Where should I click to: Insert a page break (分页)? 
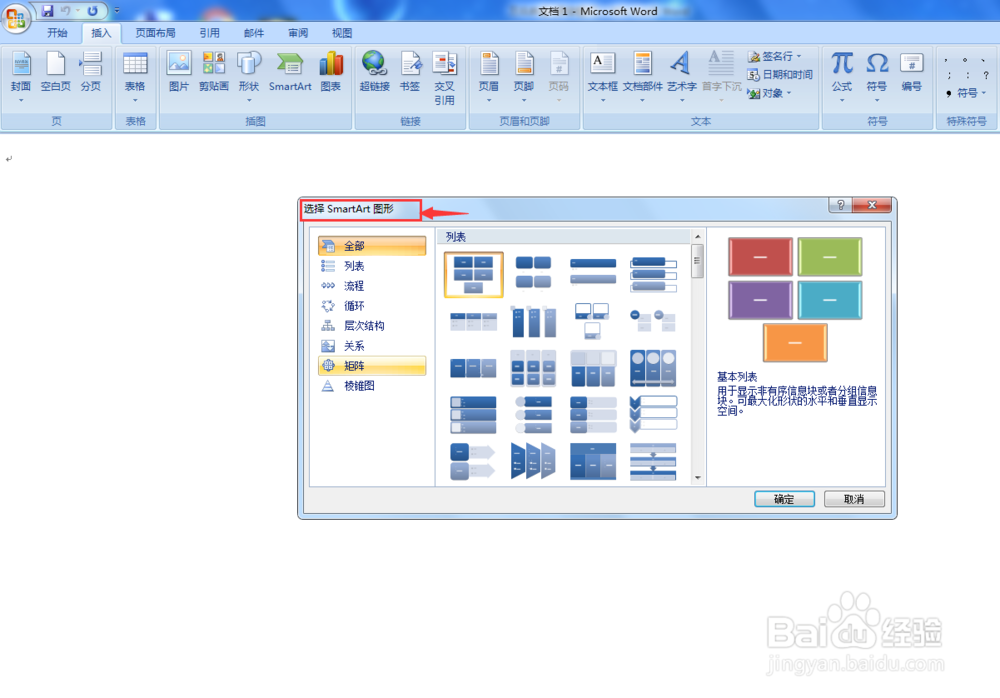point(91,72)
